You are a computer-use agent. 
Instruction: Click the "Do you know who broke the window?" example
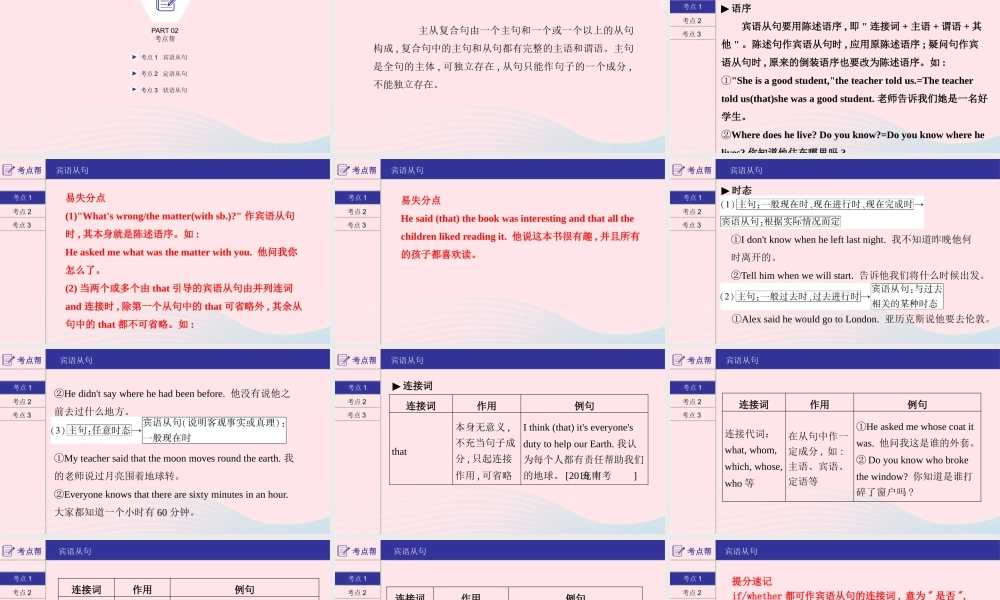[x=916, y=476]
